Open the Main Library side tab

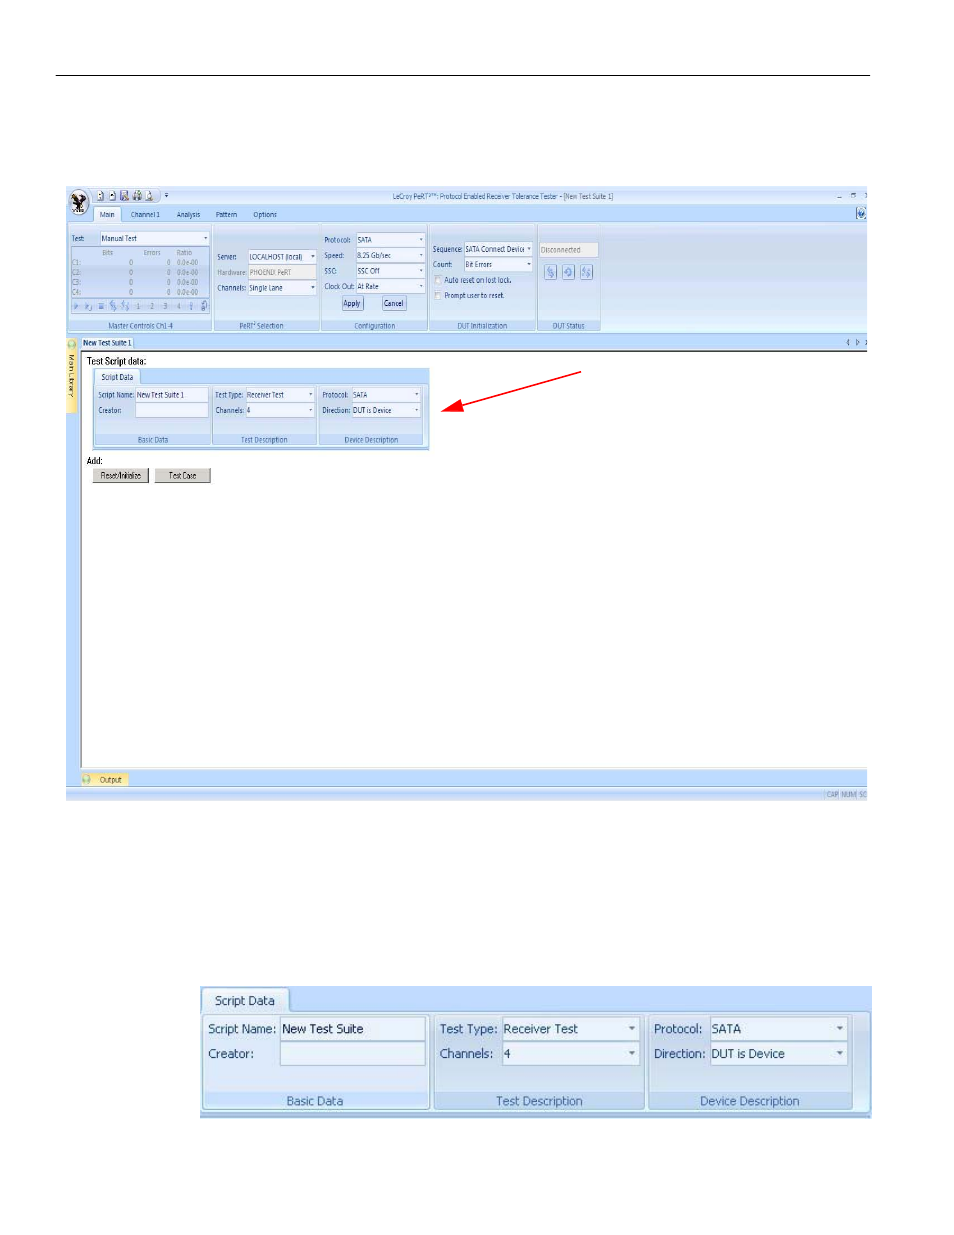[x=72, y=376]
